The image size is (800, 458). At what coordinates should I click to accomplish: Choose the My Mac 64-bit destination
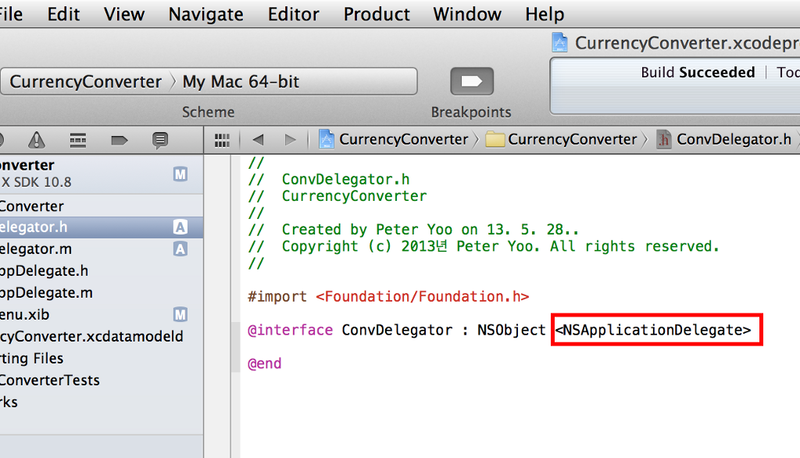[x=240, y=82]
